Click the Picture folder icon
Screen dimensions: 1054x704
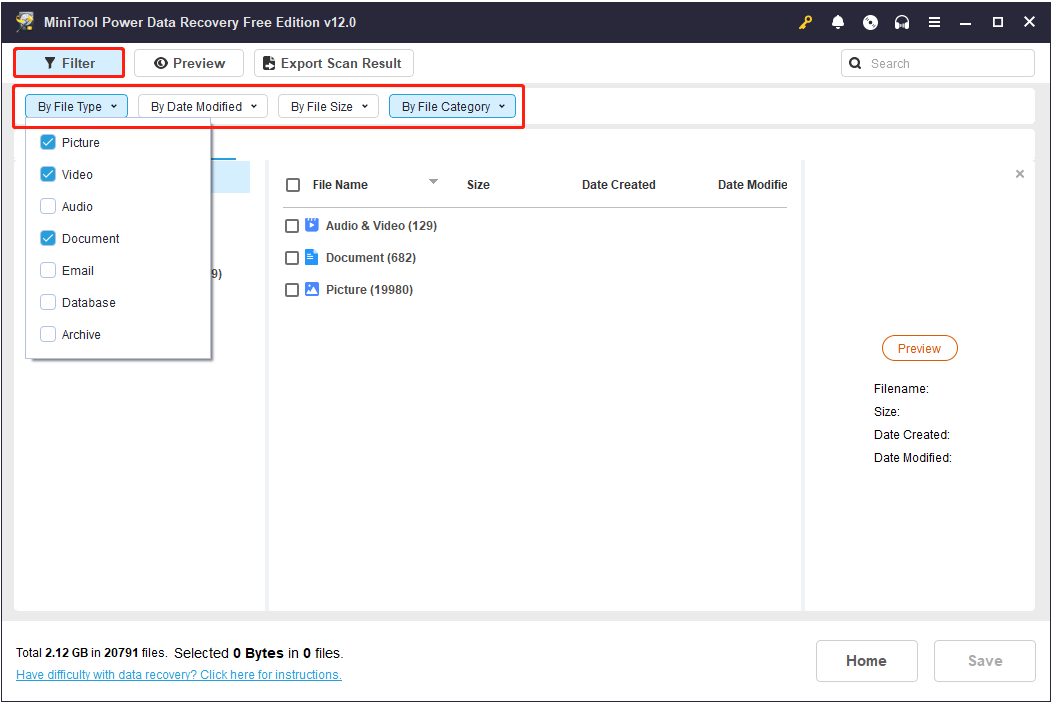pos(312,289)
